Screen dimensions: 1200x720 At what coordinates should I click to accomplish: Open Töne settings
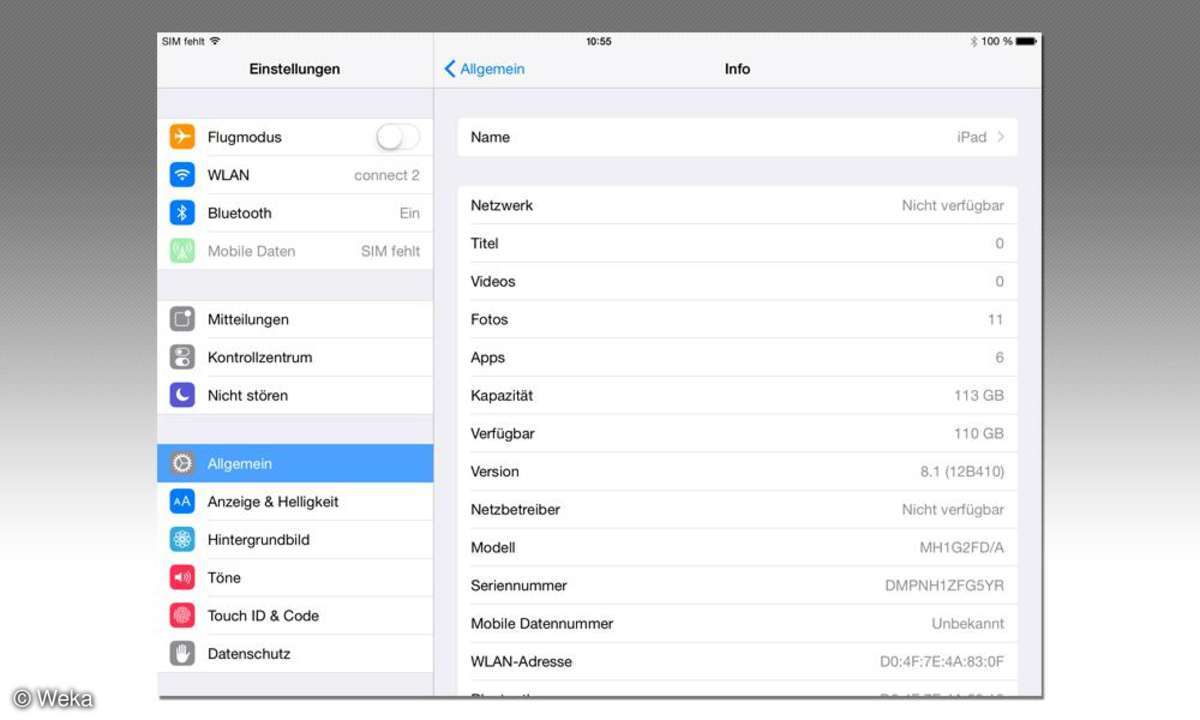[295, 577]
